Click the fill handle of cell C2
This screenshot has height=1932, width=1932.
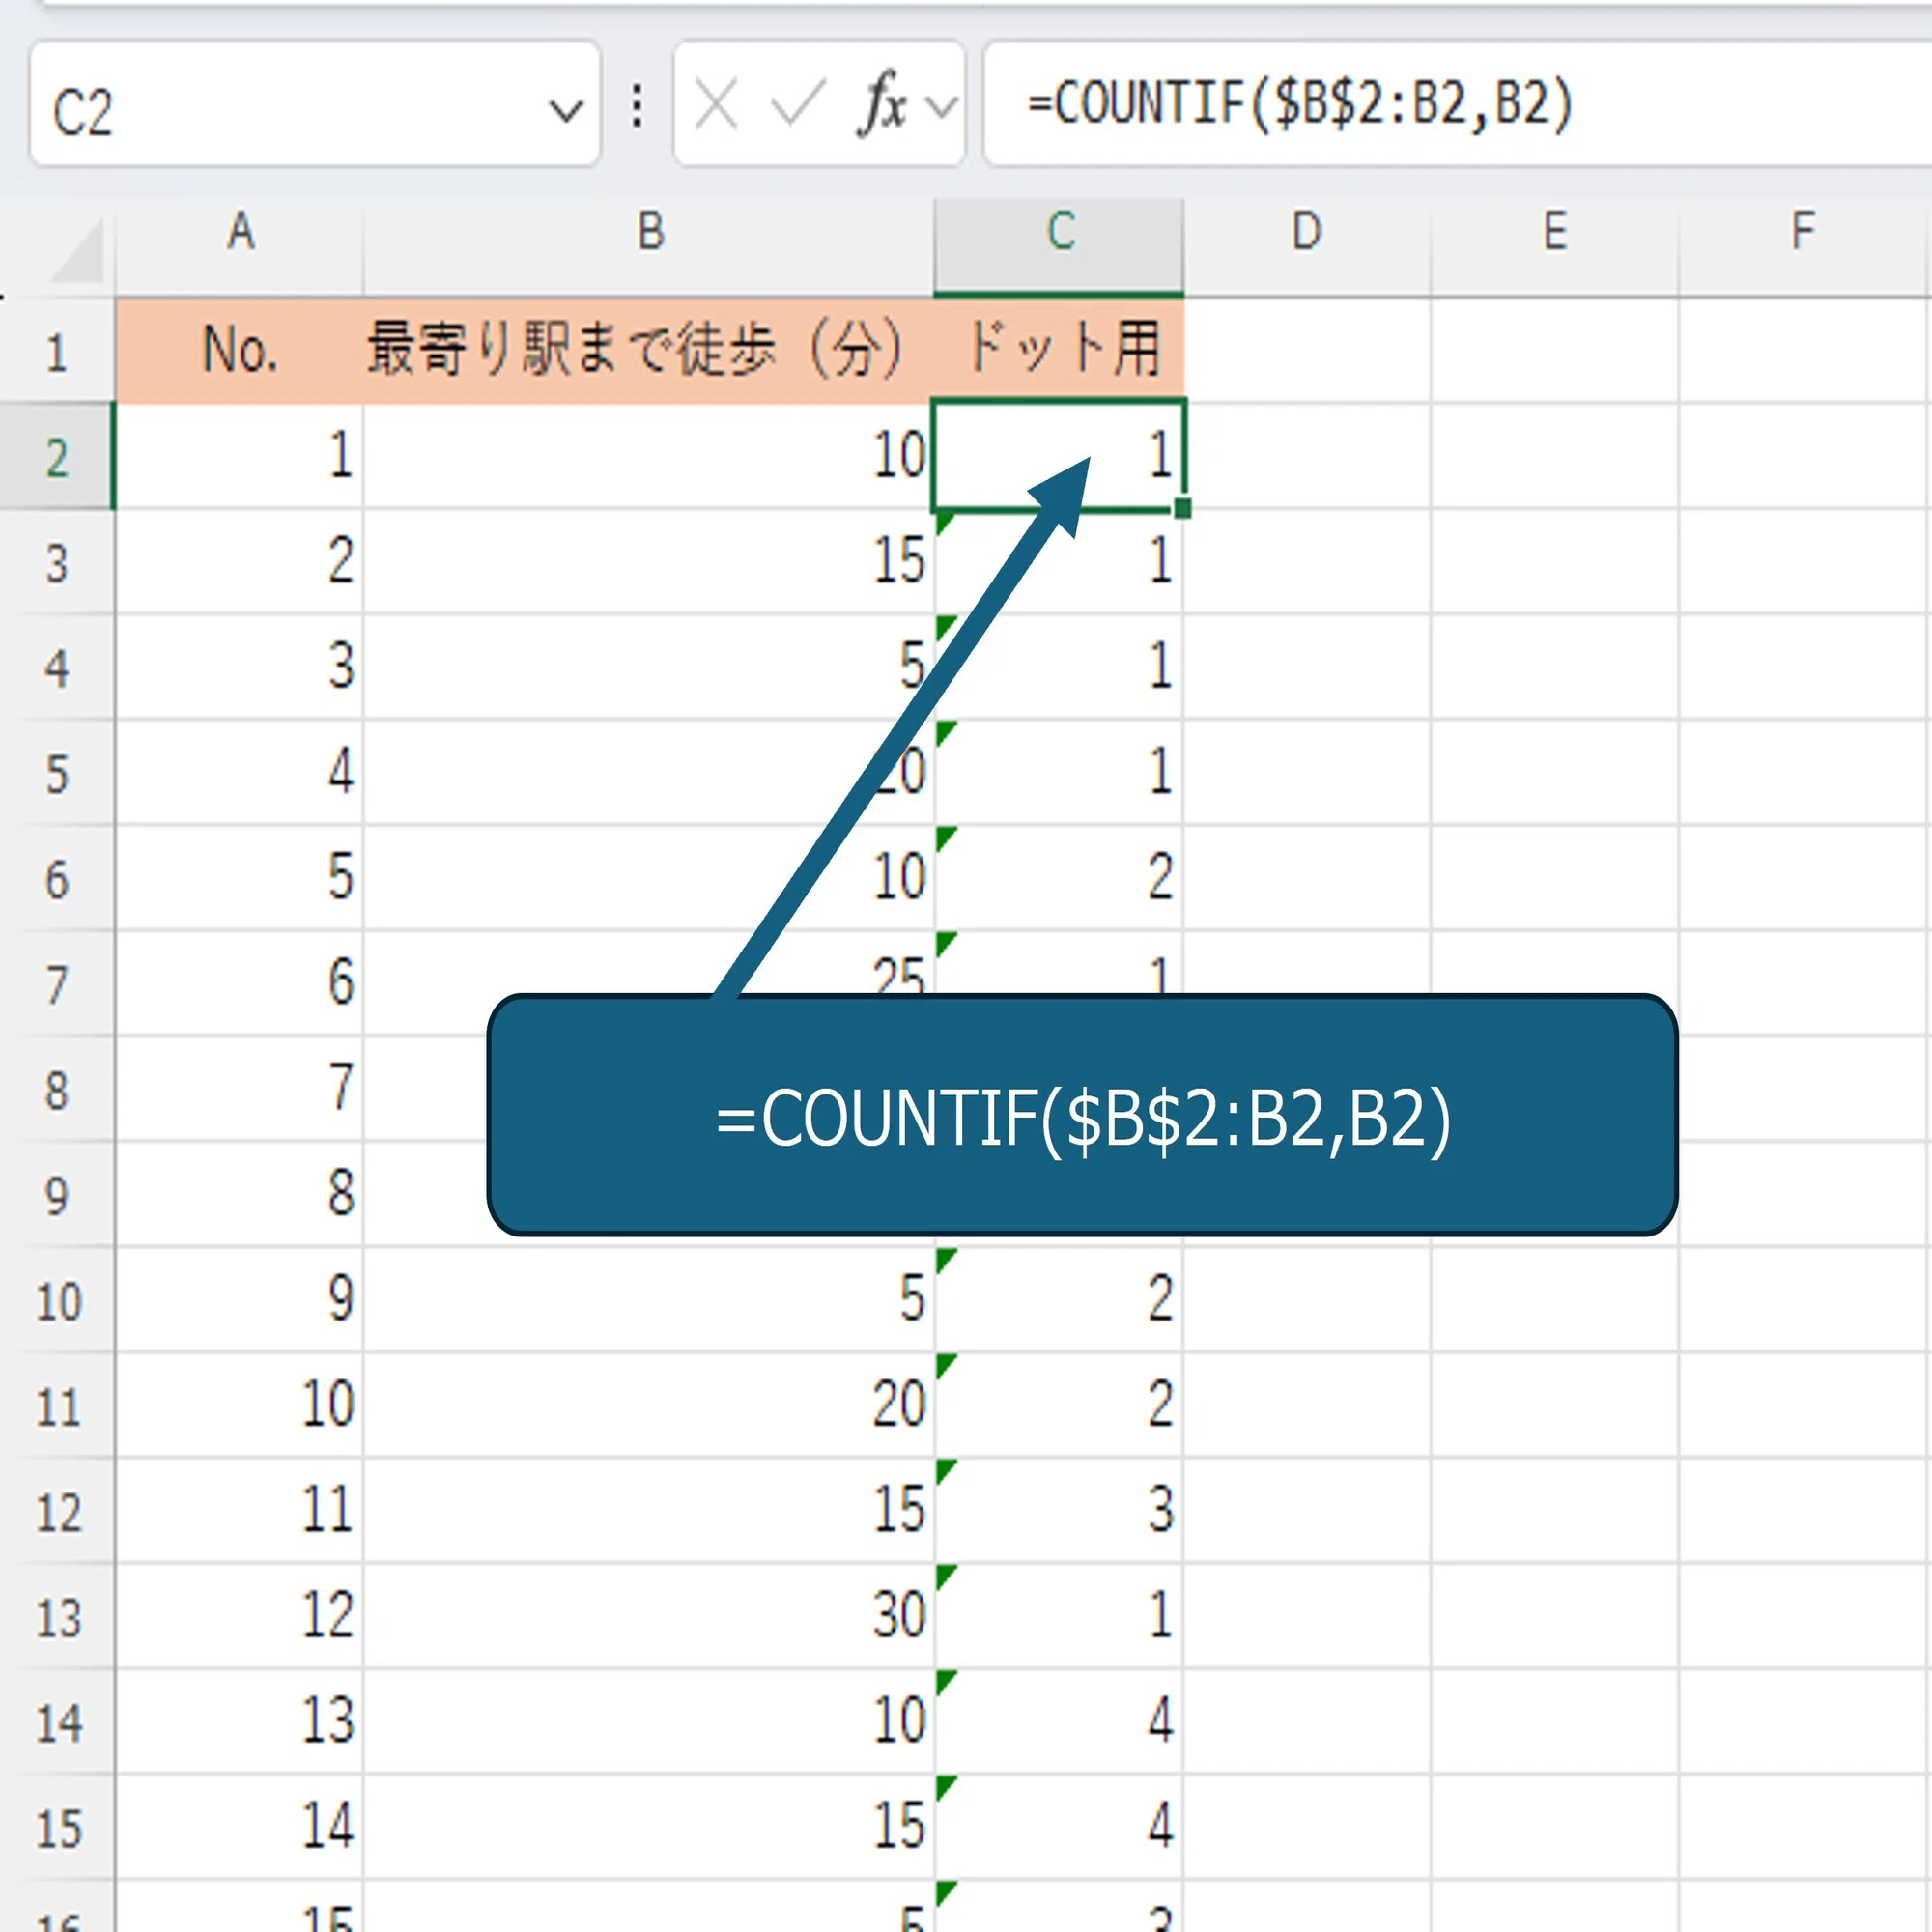[1183, 509]
